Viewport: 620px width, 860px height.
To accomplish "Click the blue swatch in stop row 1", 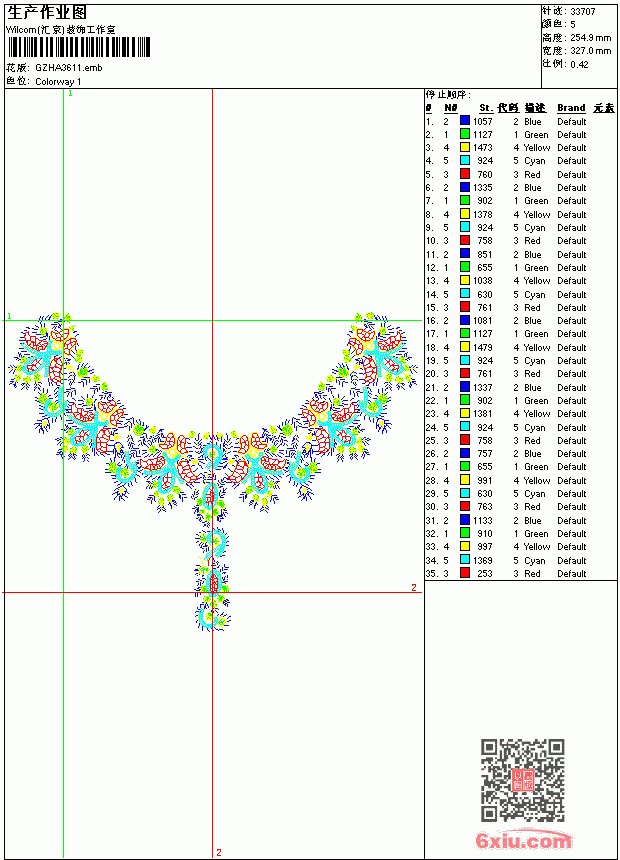I will pos(465,121).
